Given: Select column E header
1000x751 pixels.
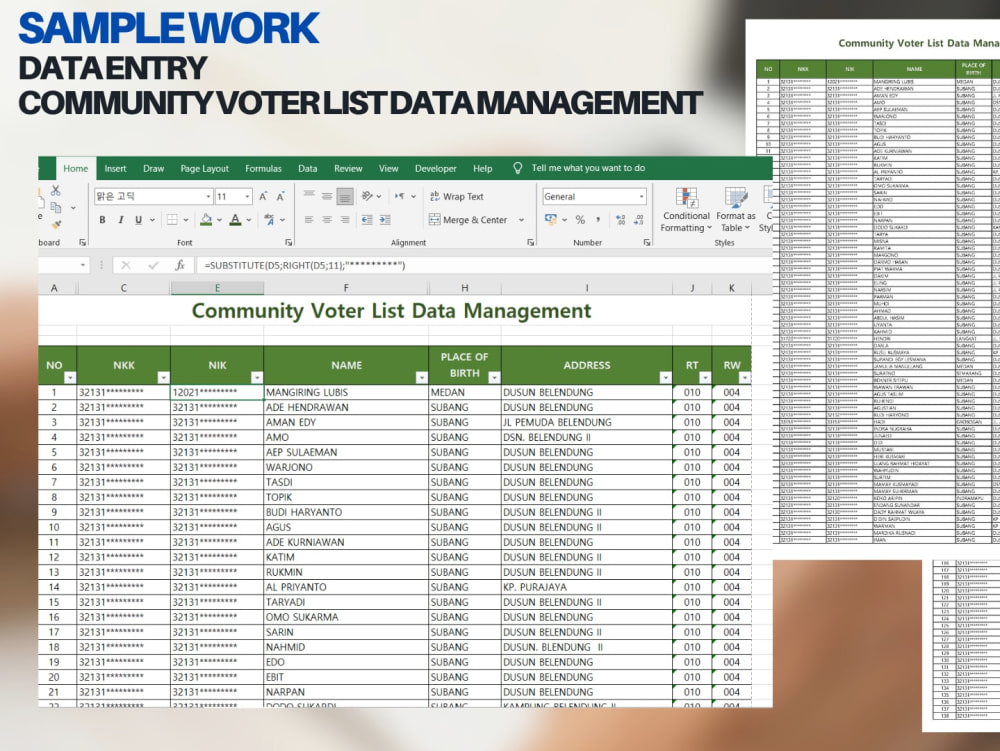Looking at the screenshot, I should coord(217,288).
